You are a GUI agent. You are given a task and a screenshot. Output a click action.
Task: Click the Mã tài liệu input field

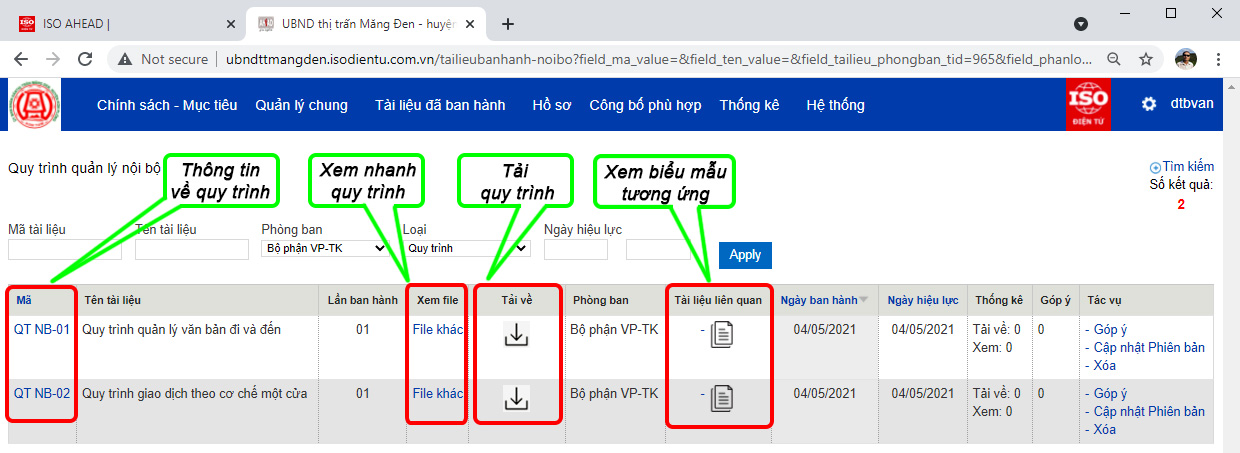click(x=65, y=250)
